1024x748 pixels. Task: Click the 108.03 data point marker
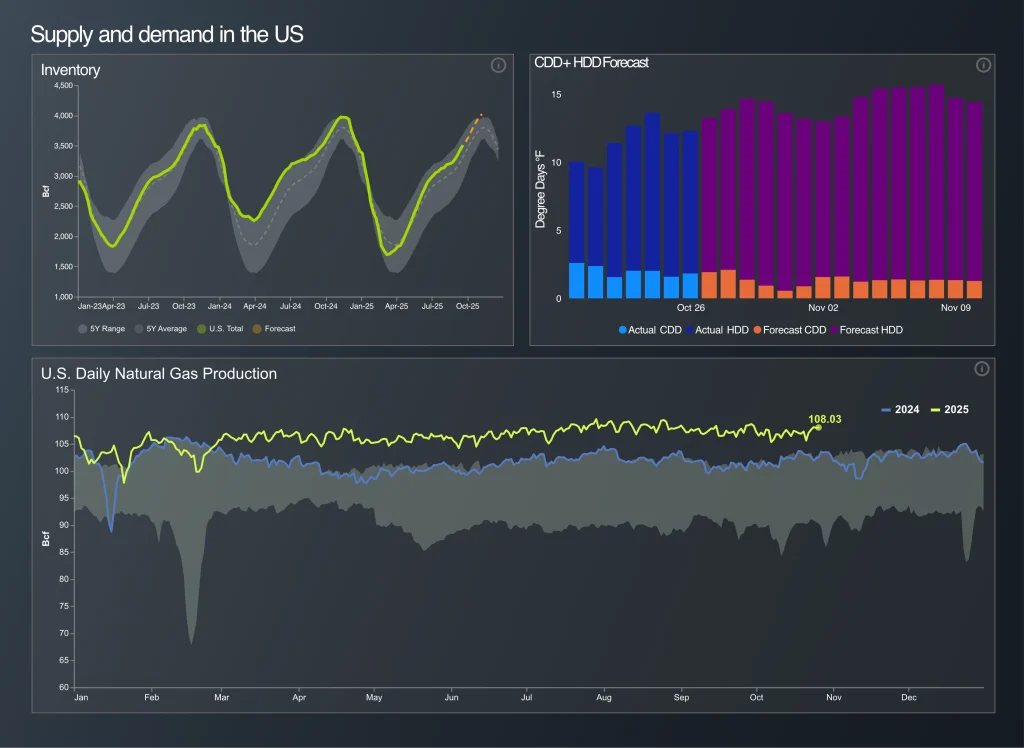[818, 427]
